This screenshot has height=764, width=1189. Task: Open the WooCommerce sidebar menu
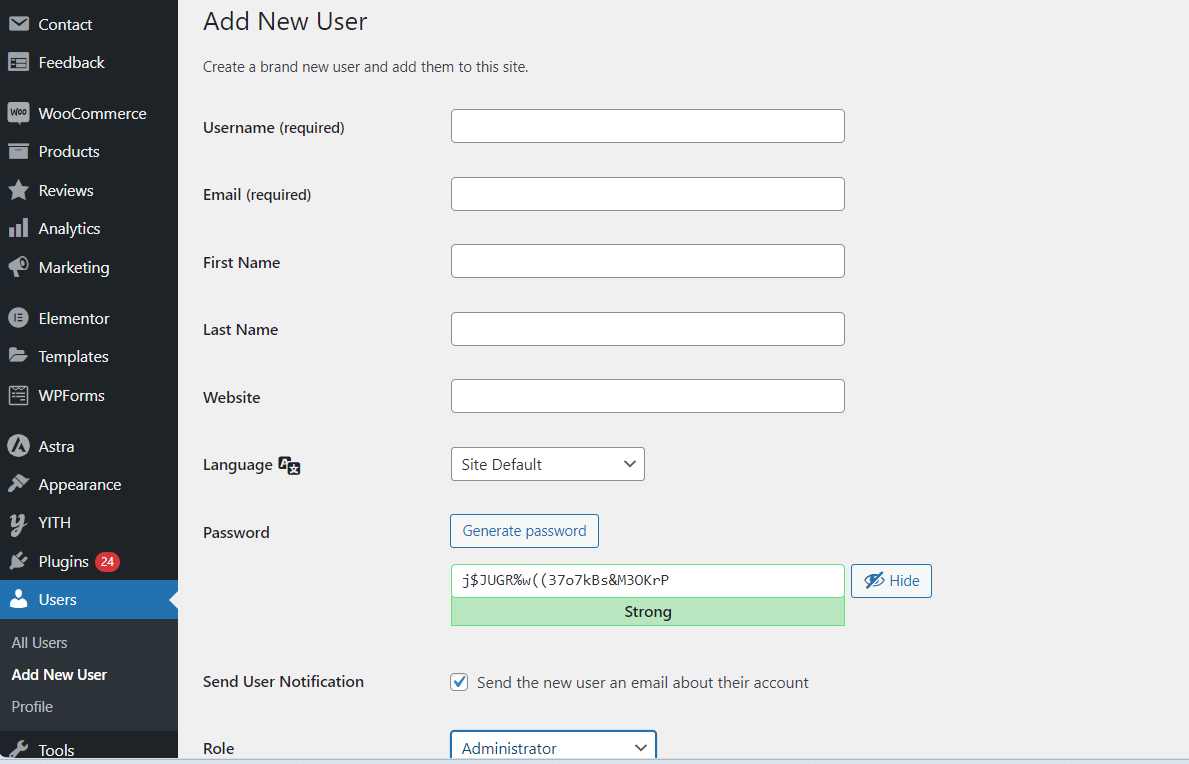(20, 113)
